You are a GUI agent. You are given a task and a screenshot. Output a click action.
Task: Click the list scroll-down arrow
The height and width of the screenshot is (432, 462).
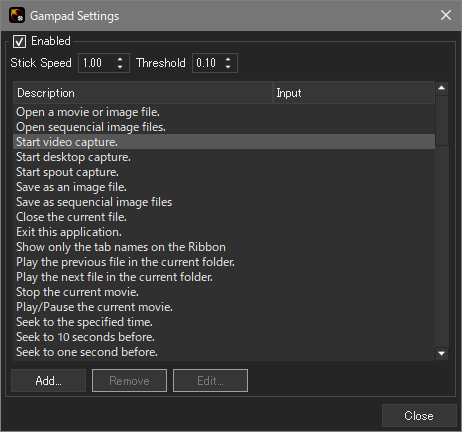click(x=442, y=353)
